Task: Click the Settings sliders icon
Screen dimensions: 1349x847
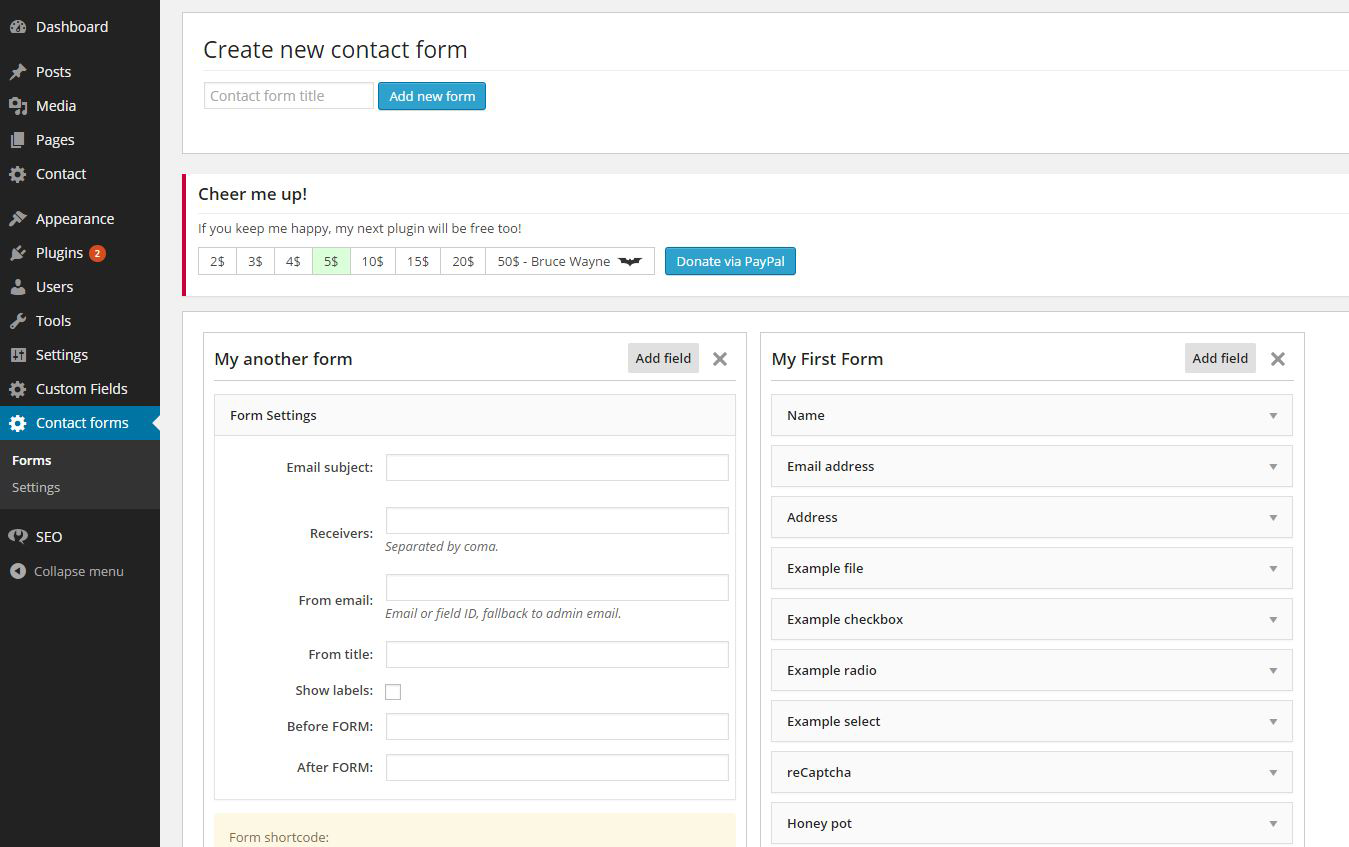Action: [x=17, y=355]
